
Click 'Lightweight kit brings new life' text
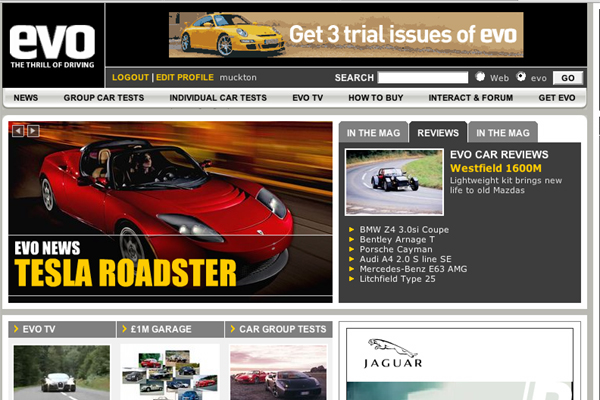point(506,185)
